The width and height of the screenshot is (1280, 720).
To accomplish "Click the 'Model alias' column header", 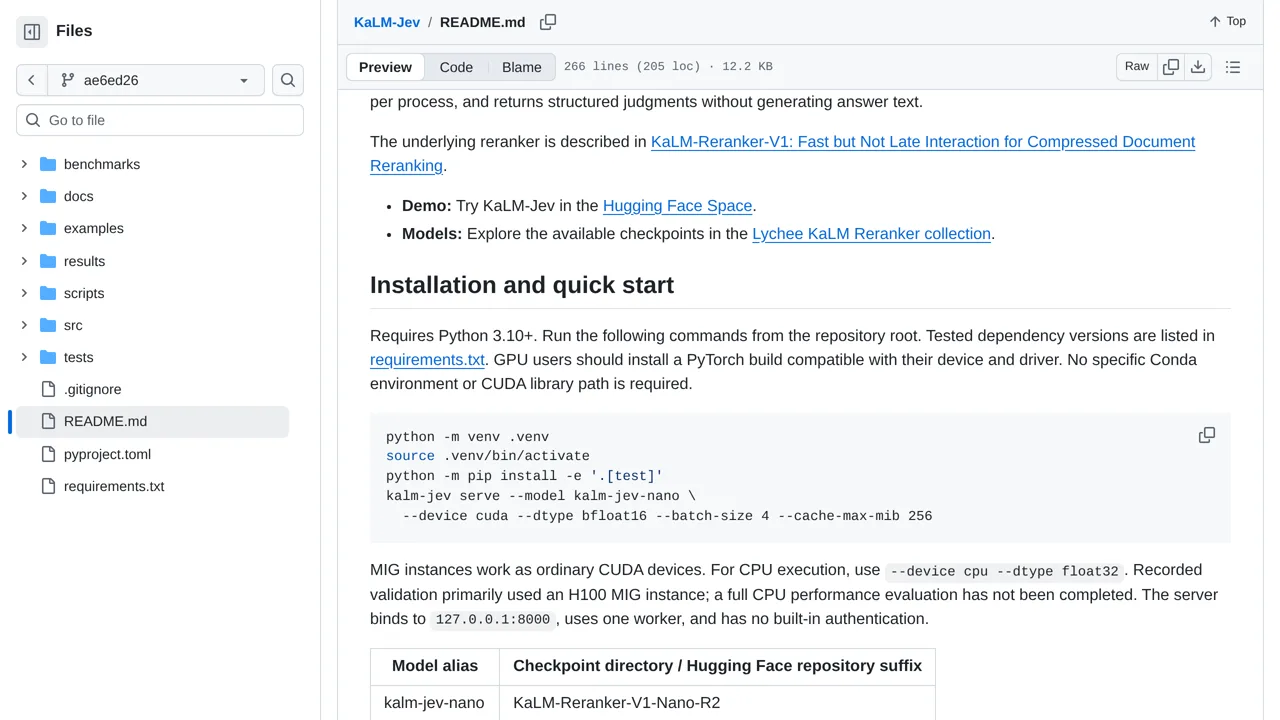I will click(435, 666).
